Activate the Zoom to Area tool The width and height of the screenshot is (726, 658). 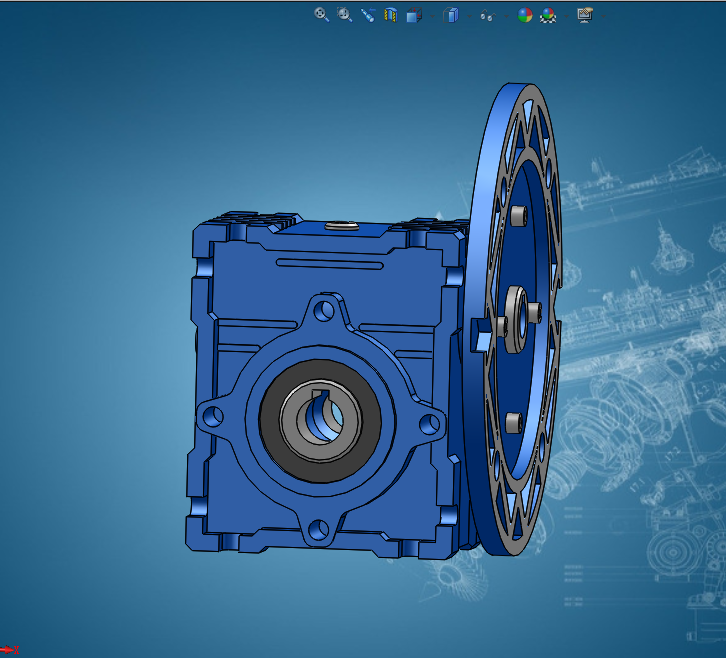pyautogui.click(x=344, y=15)
